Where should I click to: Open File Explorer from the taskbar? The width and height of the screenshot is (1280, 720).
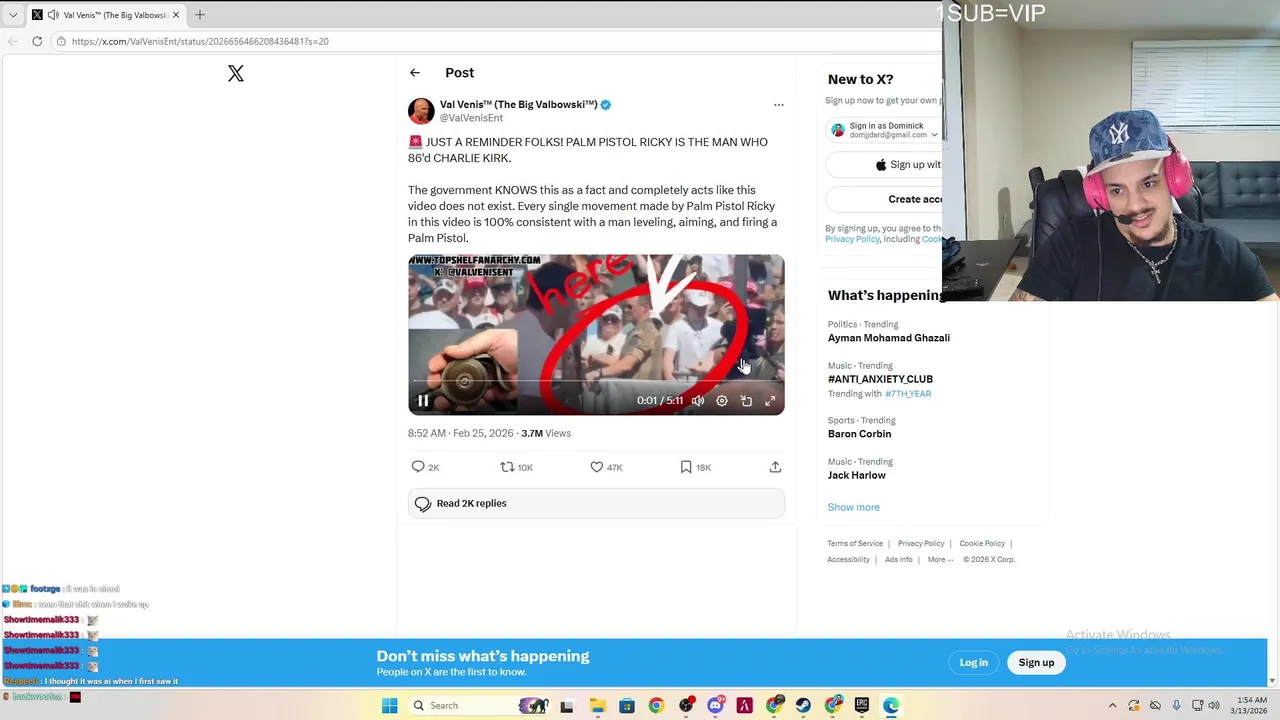pos(597,706)
